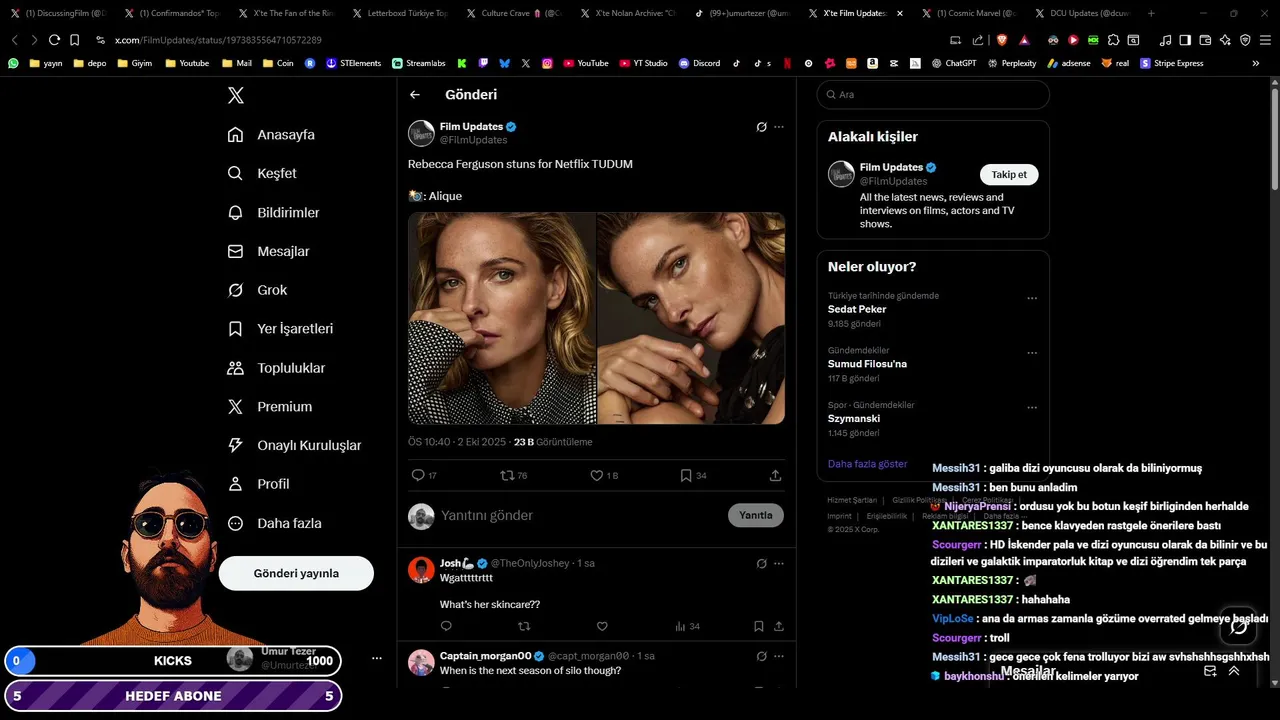This screenshot has width=1280, height=720.
Task: Switch to DCU Updates browser tab
Action: (x=1083, y=13)
